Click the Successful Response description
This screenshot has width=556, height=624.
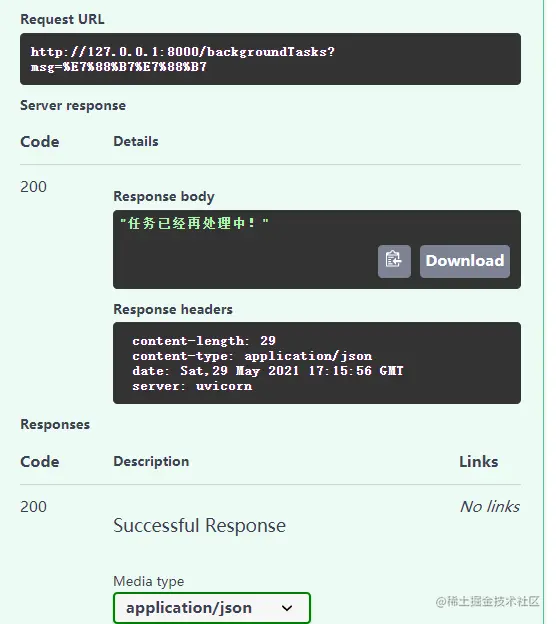coord(199,525)
